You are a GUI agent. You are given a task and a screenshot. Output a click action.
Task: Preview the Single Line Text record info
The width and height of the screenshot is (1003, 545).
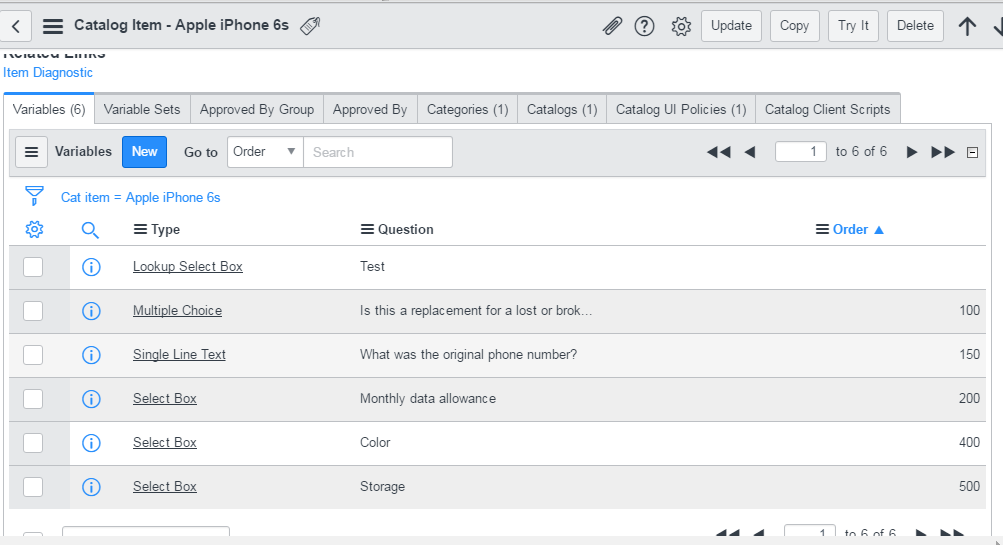point(91,355)
